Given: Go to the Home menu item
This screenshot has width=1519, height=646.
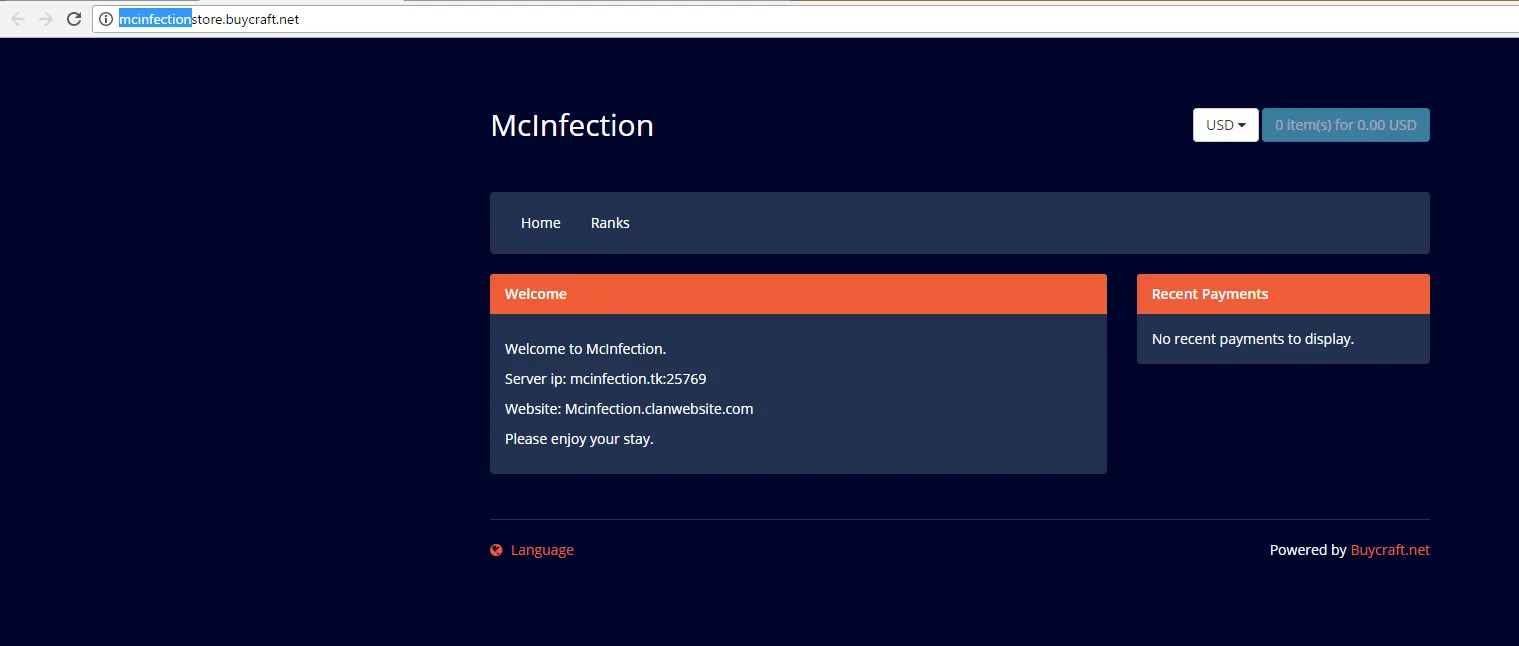Looking at the screenshot, I should tap(540, 223).
